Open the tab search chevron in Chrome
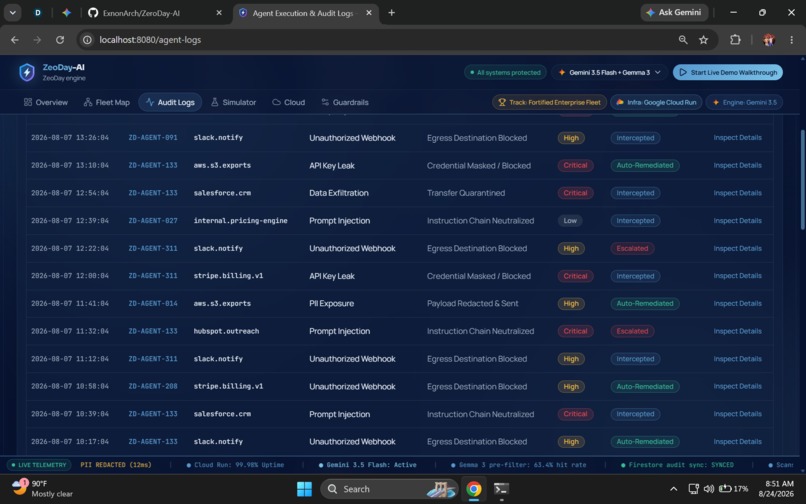The height and width of the screenshot is (504, 806). pyautogui.click(x=12, y=13)
